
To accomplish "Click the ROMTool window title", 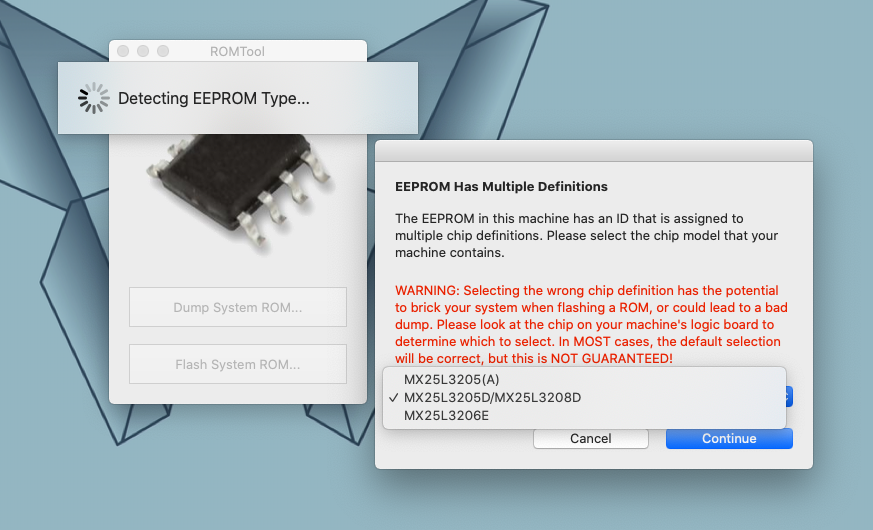I will tap(237, 52).
